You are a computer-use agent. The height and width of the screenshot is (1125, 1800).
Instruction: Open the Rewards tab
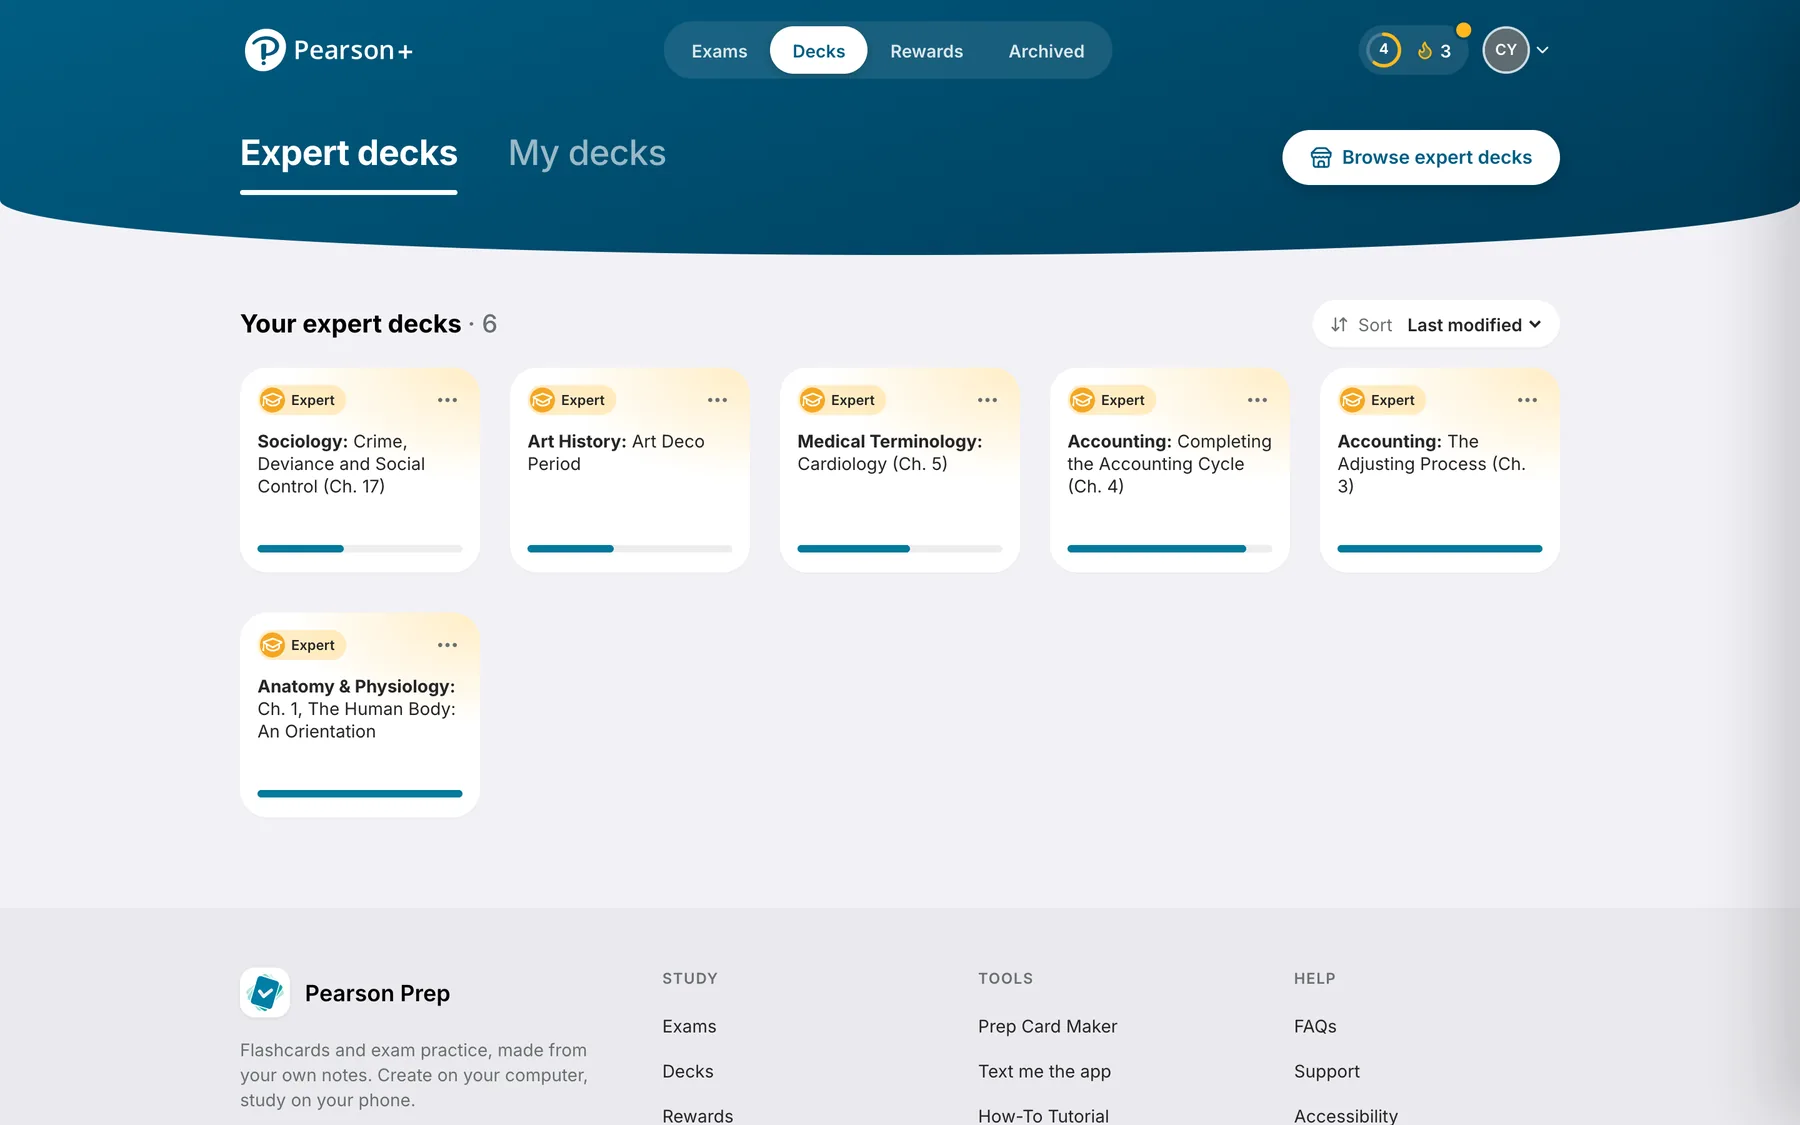[926, 51]
